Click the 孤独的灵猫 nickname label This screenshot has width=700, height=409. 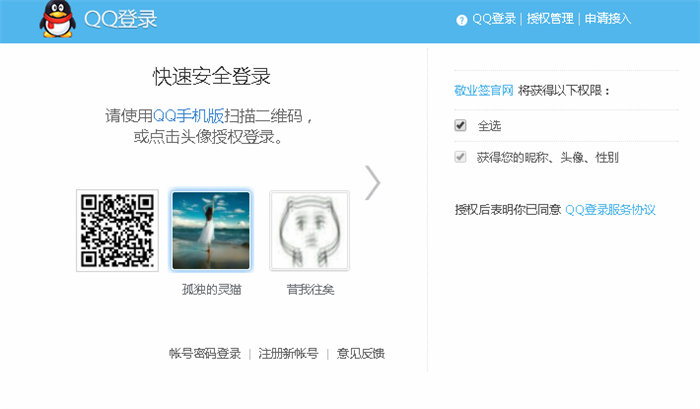click(x=211, y=290)
